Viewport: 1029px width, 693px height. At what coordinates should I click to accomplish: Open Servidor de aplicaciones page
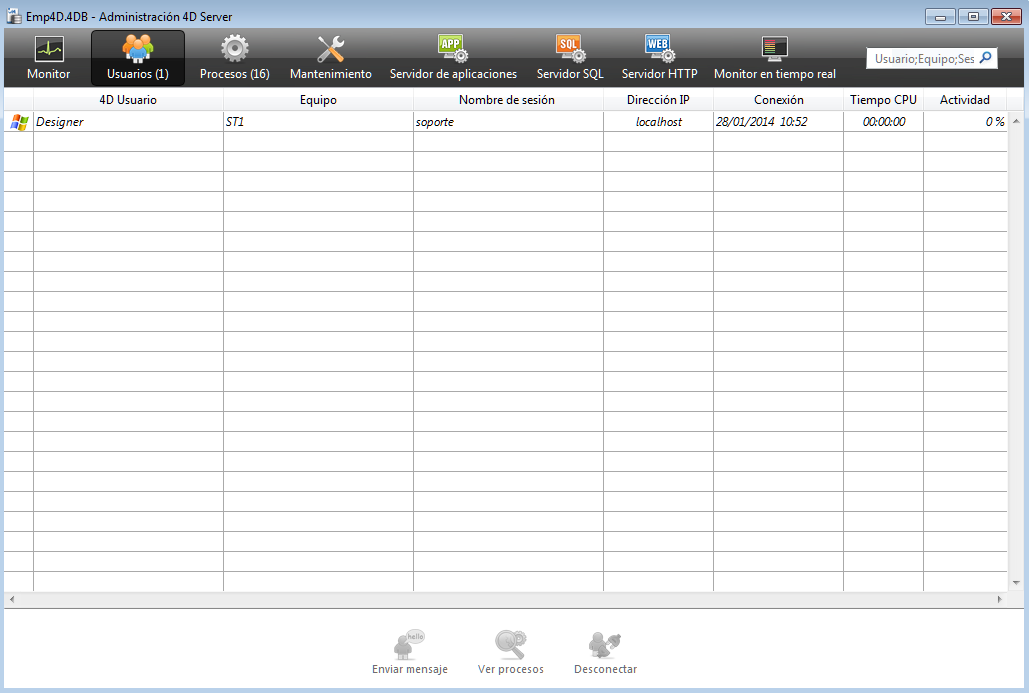click(x=453, y=58)
